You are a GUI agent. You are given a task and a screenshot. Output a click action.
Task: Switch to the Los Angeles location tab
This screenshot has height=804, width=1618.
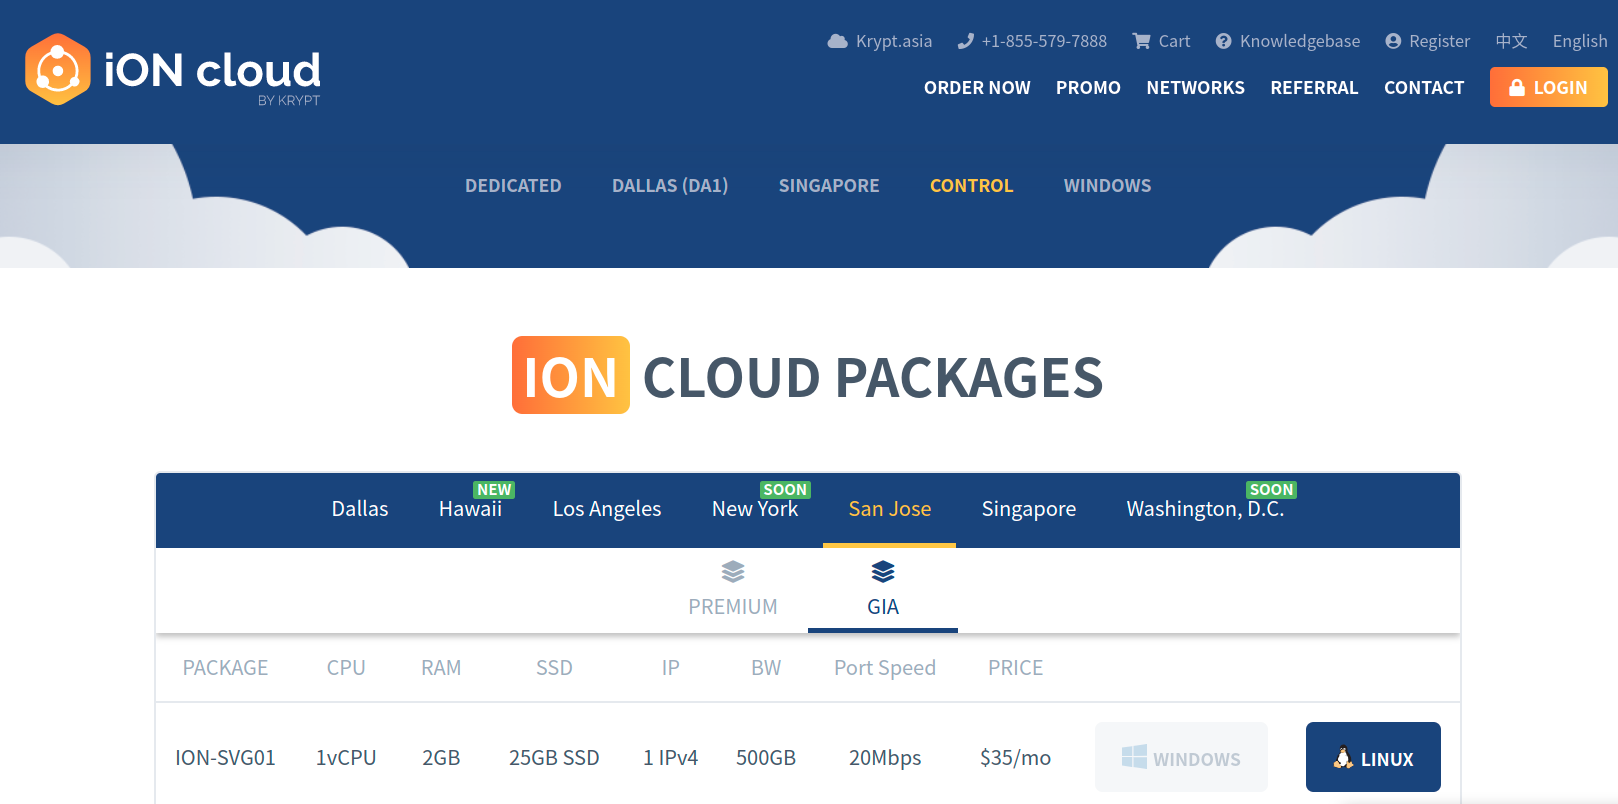(607, 509)
